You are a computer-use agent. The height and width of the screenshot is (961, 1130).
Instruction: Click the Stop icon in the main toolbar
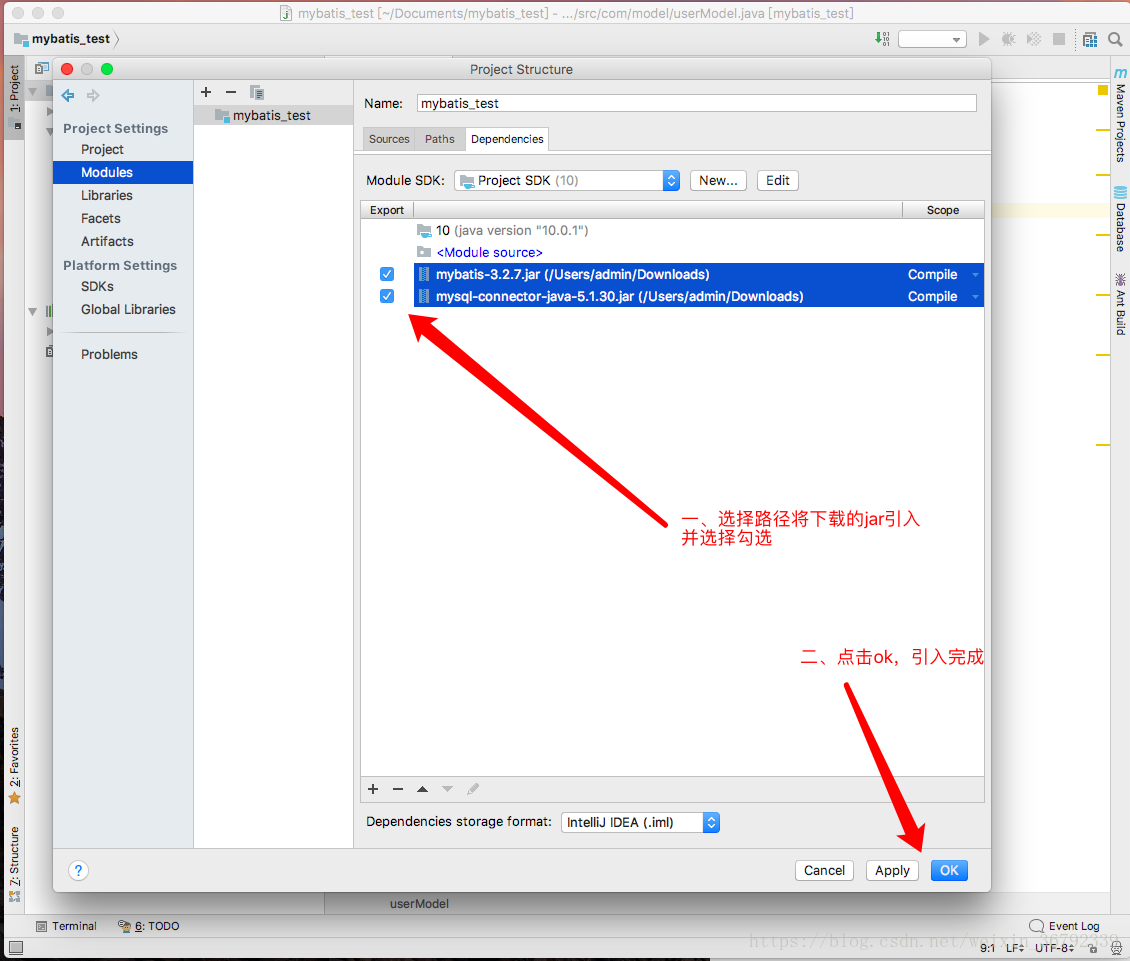pyautogui.click(x=1059, y=39)
